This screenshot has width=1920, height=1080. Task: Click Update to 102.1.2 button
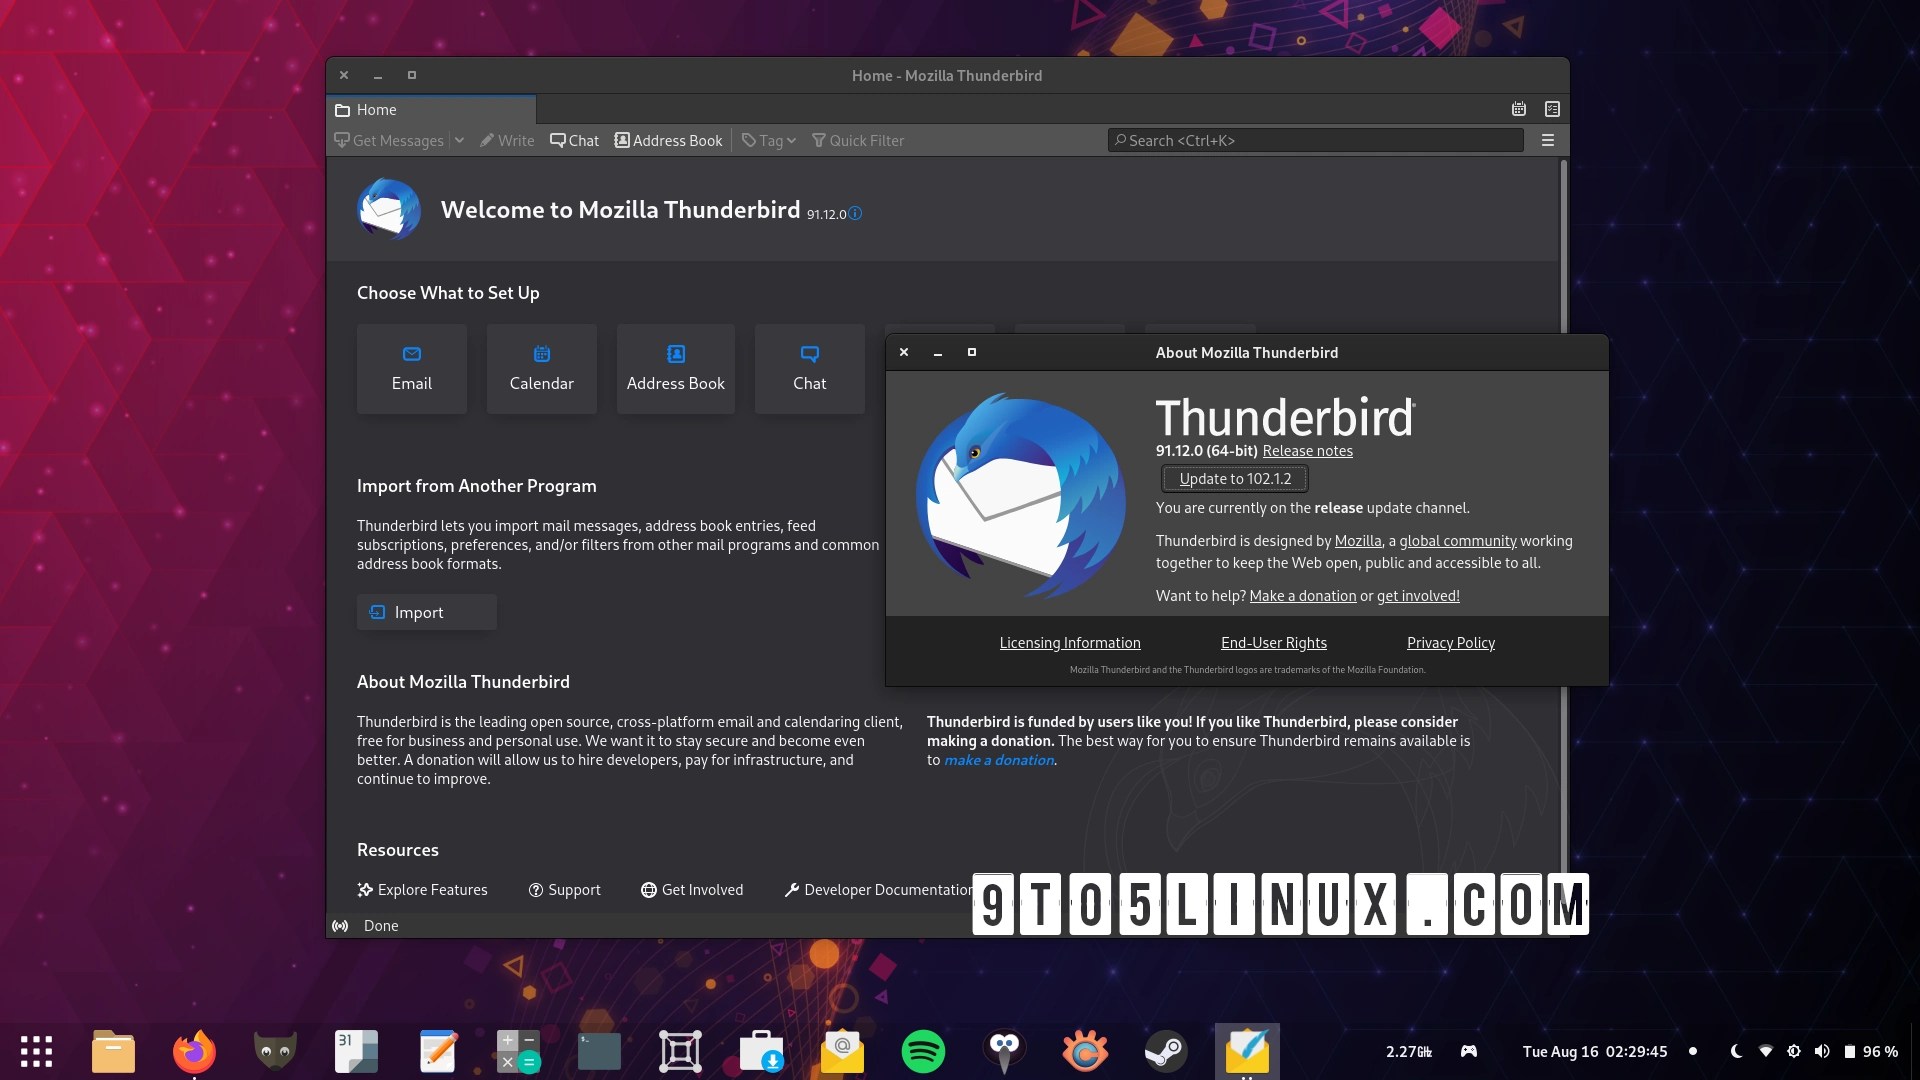tap(1234, 479)
